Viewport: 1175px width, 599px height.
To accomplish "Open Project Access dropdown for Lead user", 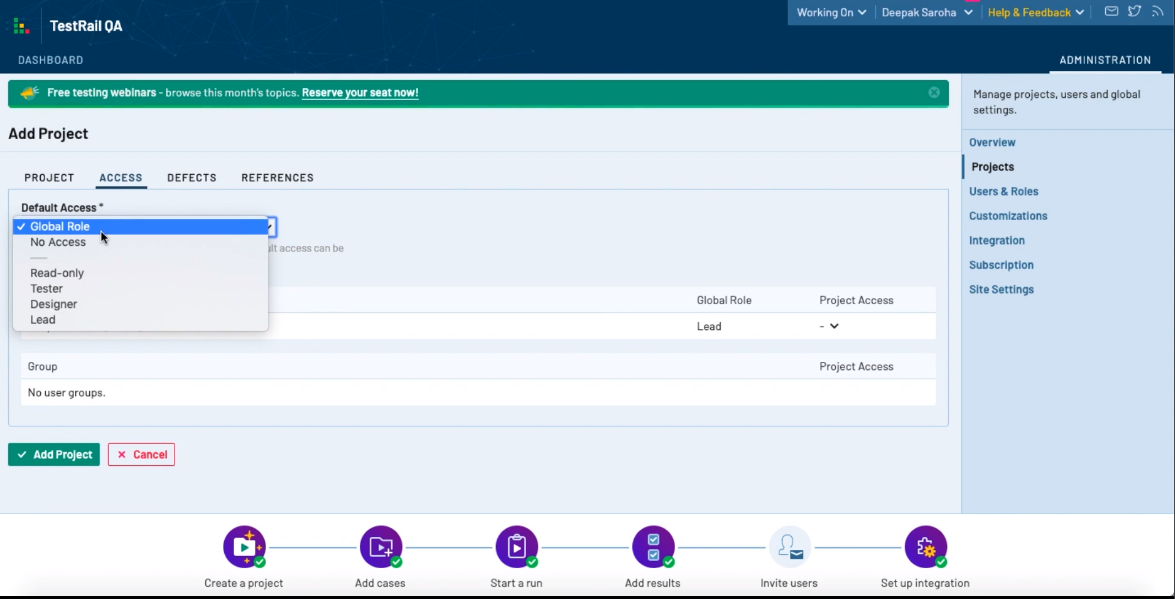I will point(829,326).
